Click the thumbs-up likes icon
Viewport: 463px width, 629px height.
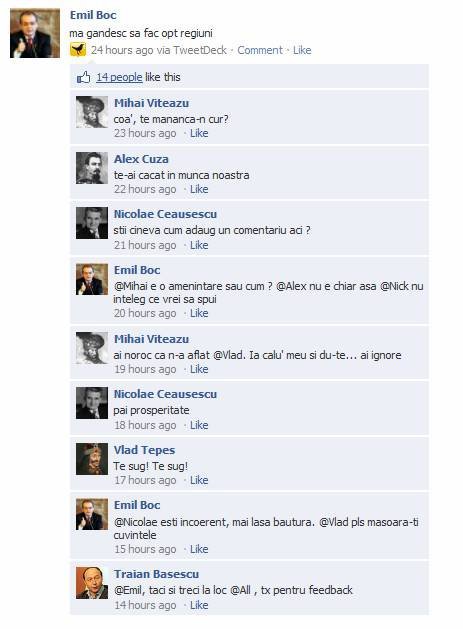click(x=83, y=77)
